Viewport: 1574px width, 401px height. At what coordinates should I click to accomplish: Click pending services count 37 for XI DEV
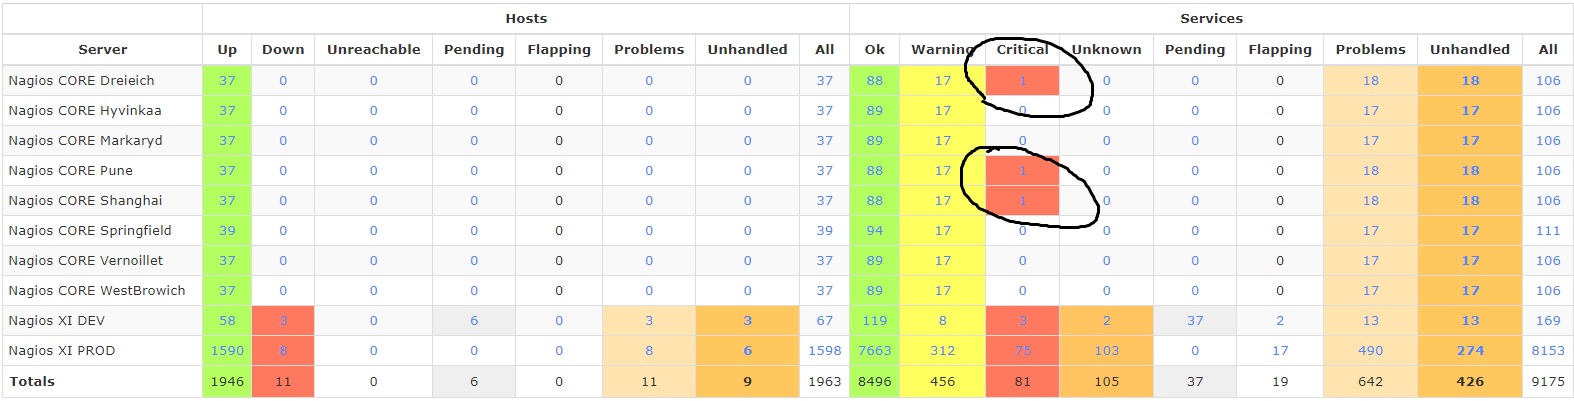[1195, 321]
